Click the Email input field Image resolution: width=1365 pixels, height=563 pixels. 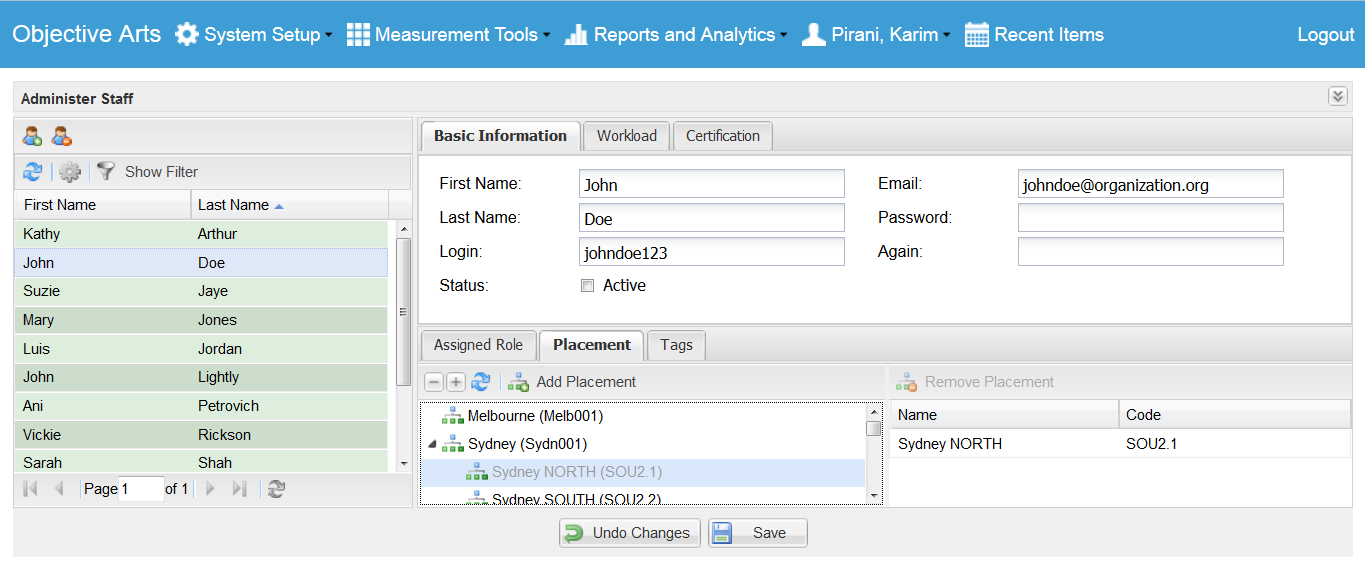[x=1150, y=184]
